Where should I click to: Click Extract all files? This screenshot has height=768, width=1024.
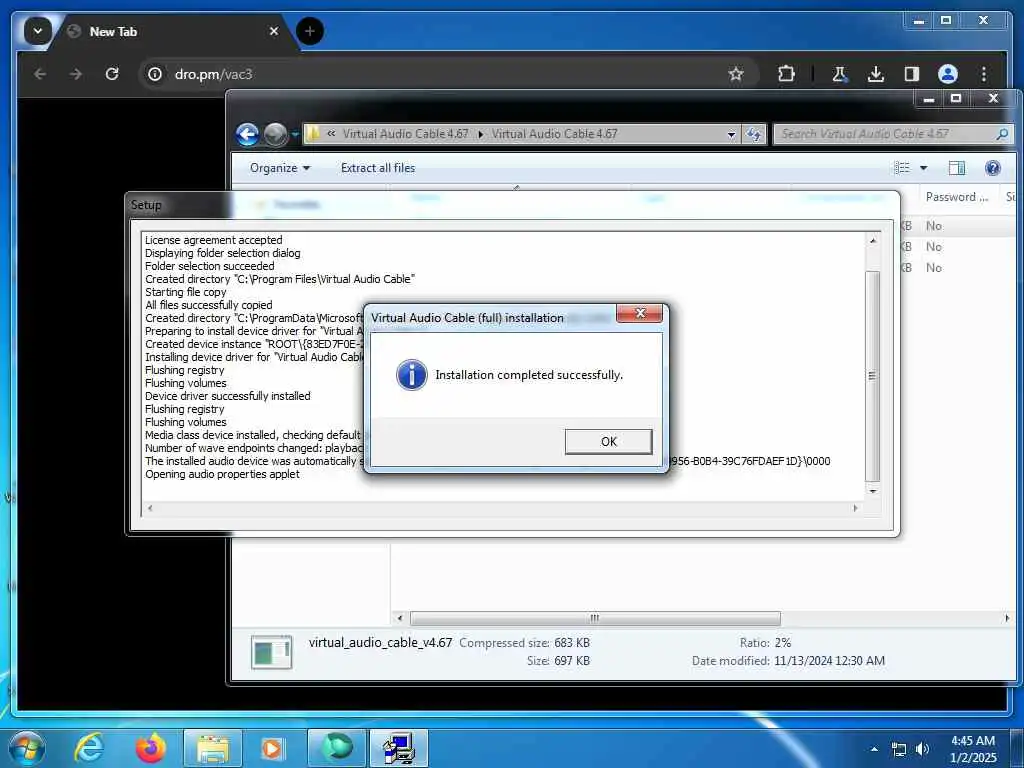click(377, 168)
